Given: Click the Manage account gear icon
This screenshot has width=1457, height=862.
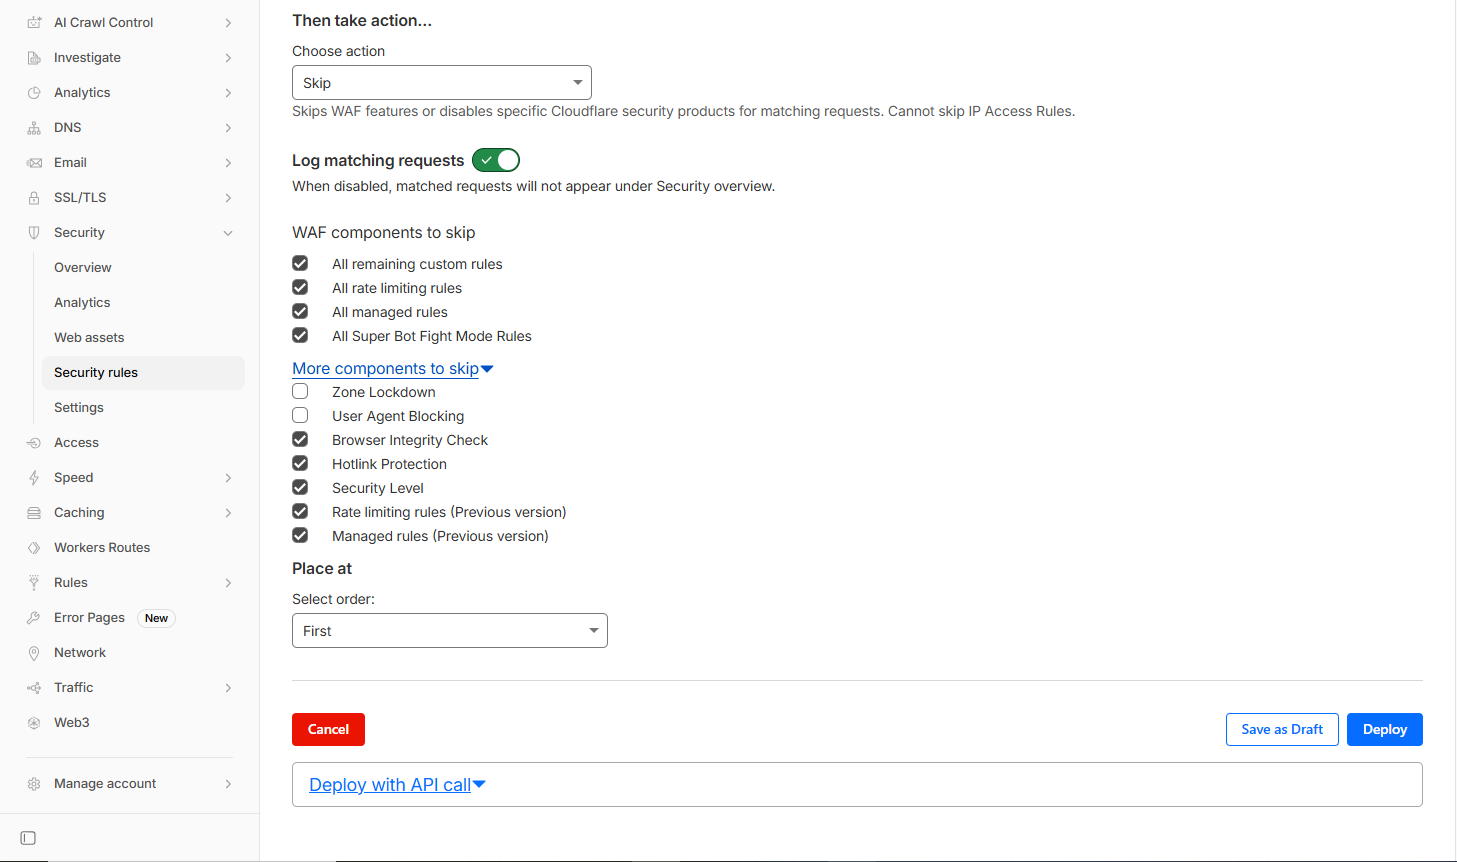Looking at the screenshot, I should coord(34,784).
